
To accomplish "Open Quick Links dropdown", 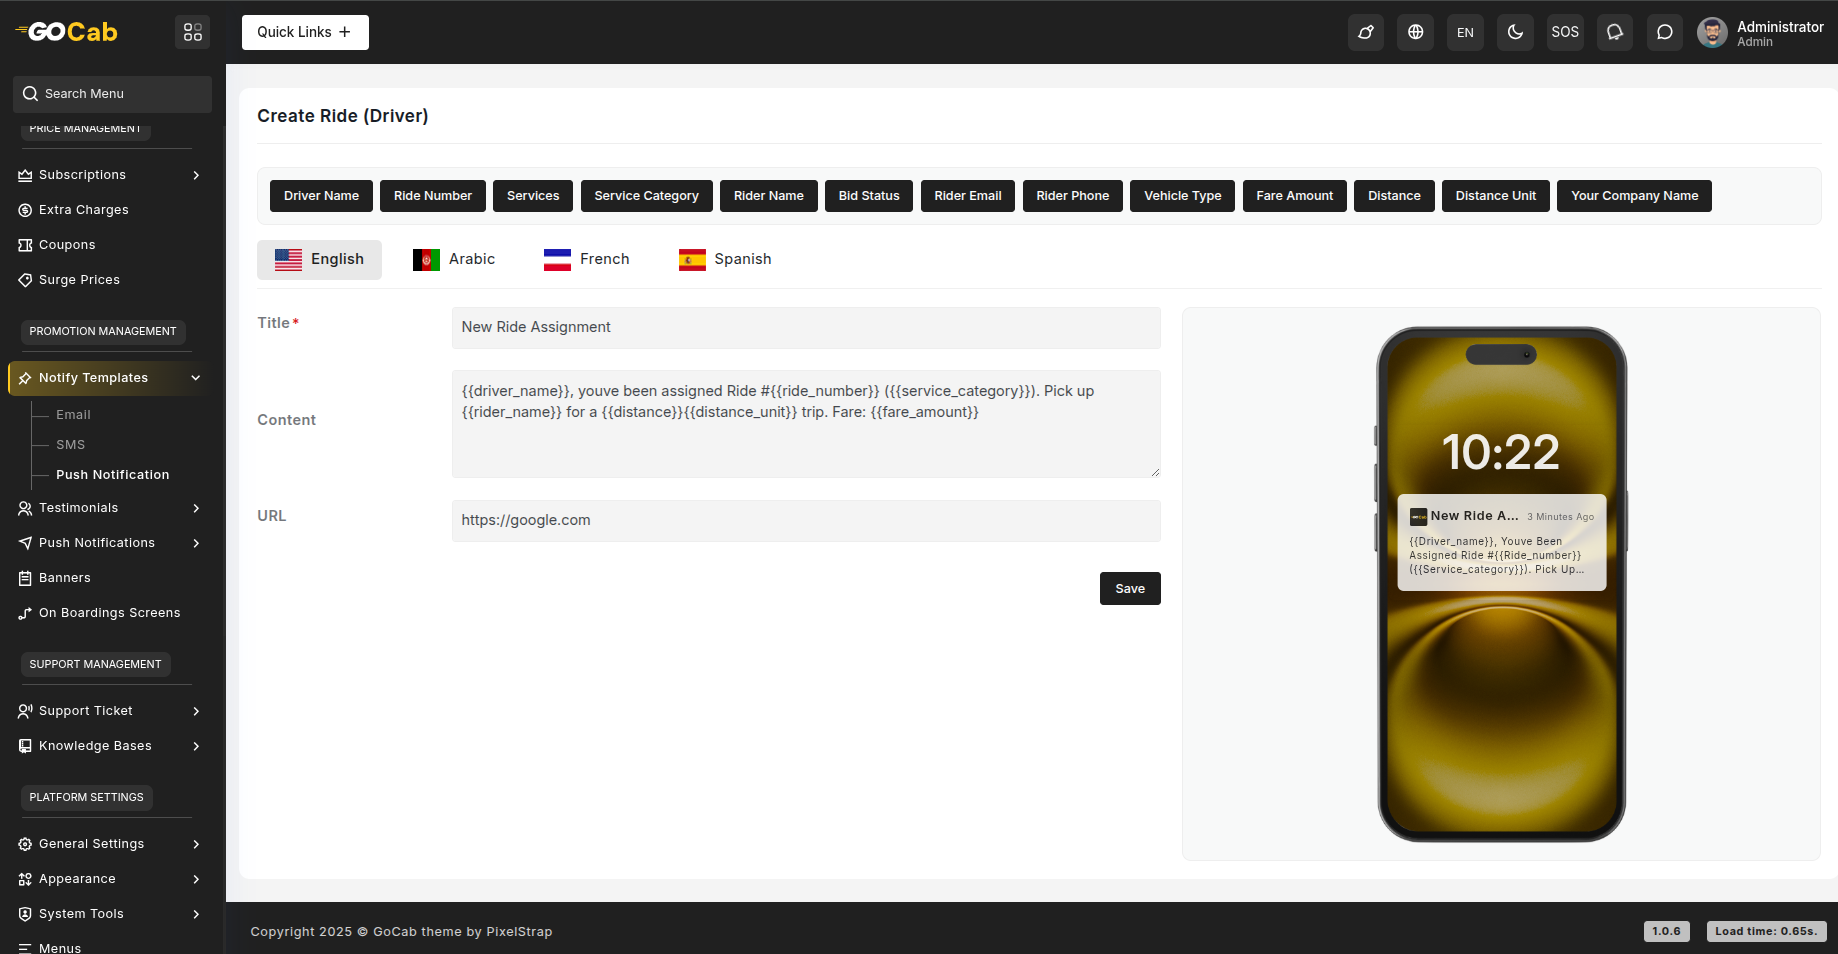I will point(305,32).
